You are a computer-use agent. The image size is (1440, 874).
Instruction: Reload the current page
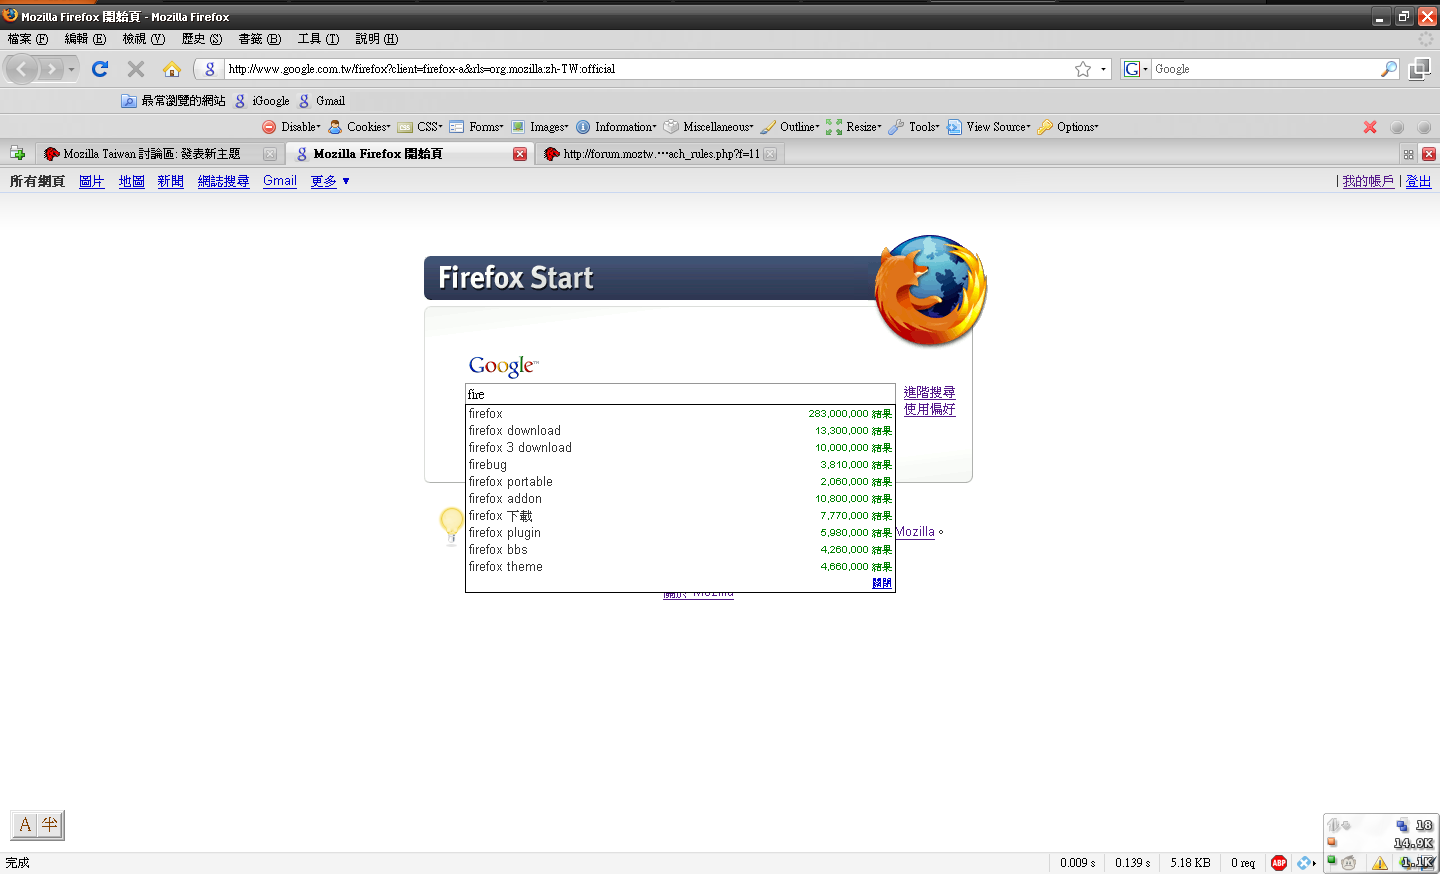[100, 69]
